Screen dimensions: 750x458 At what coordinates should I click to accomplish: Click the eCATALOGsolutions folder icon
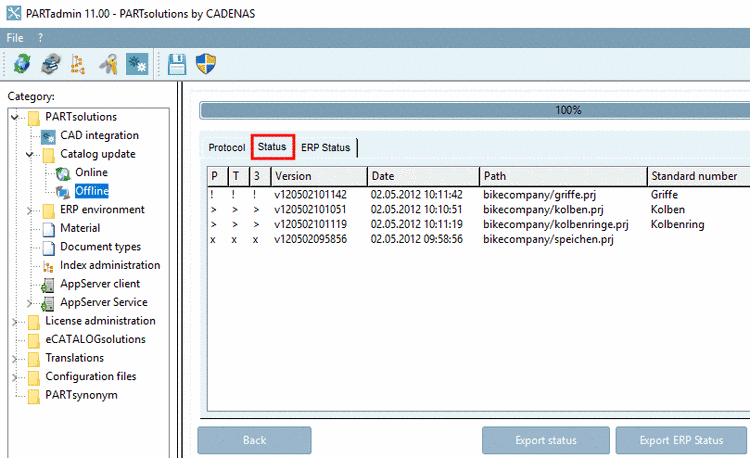pyautogui.click(x=33, y=341)
